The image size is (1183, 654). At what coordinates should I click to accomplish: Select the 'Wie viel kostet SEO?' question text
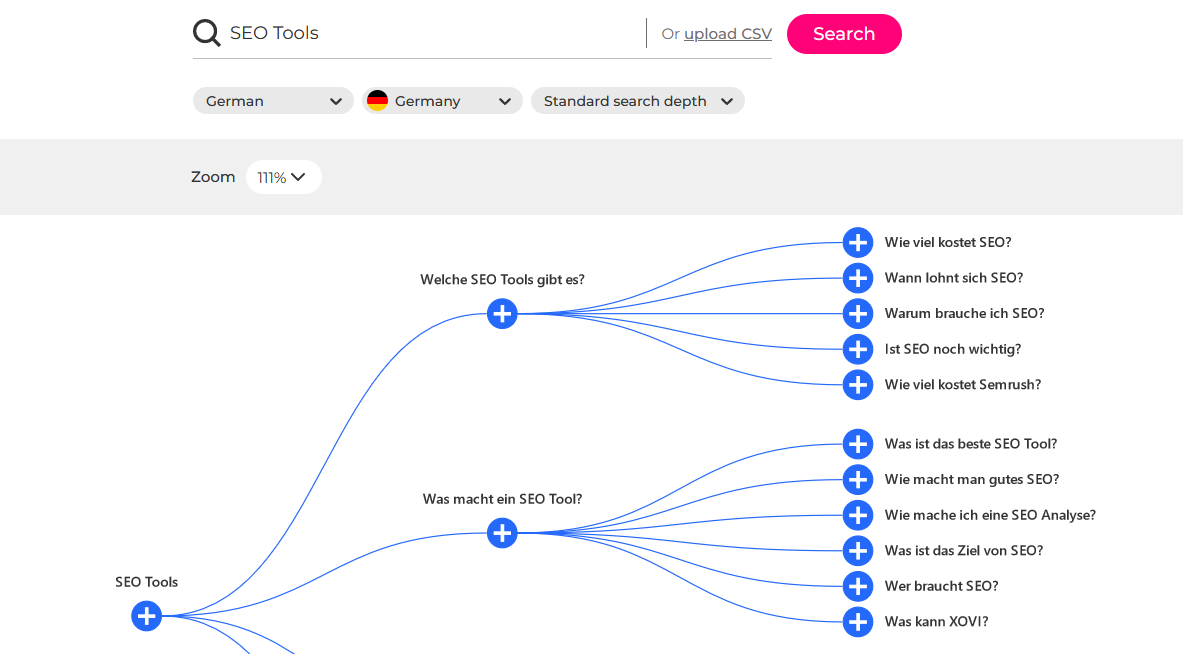coord(948,242)
